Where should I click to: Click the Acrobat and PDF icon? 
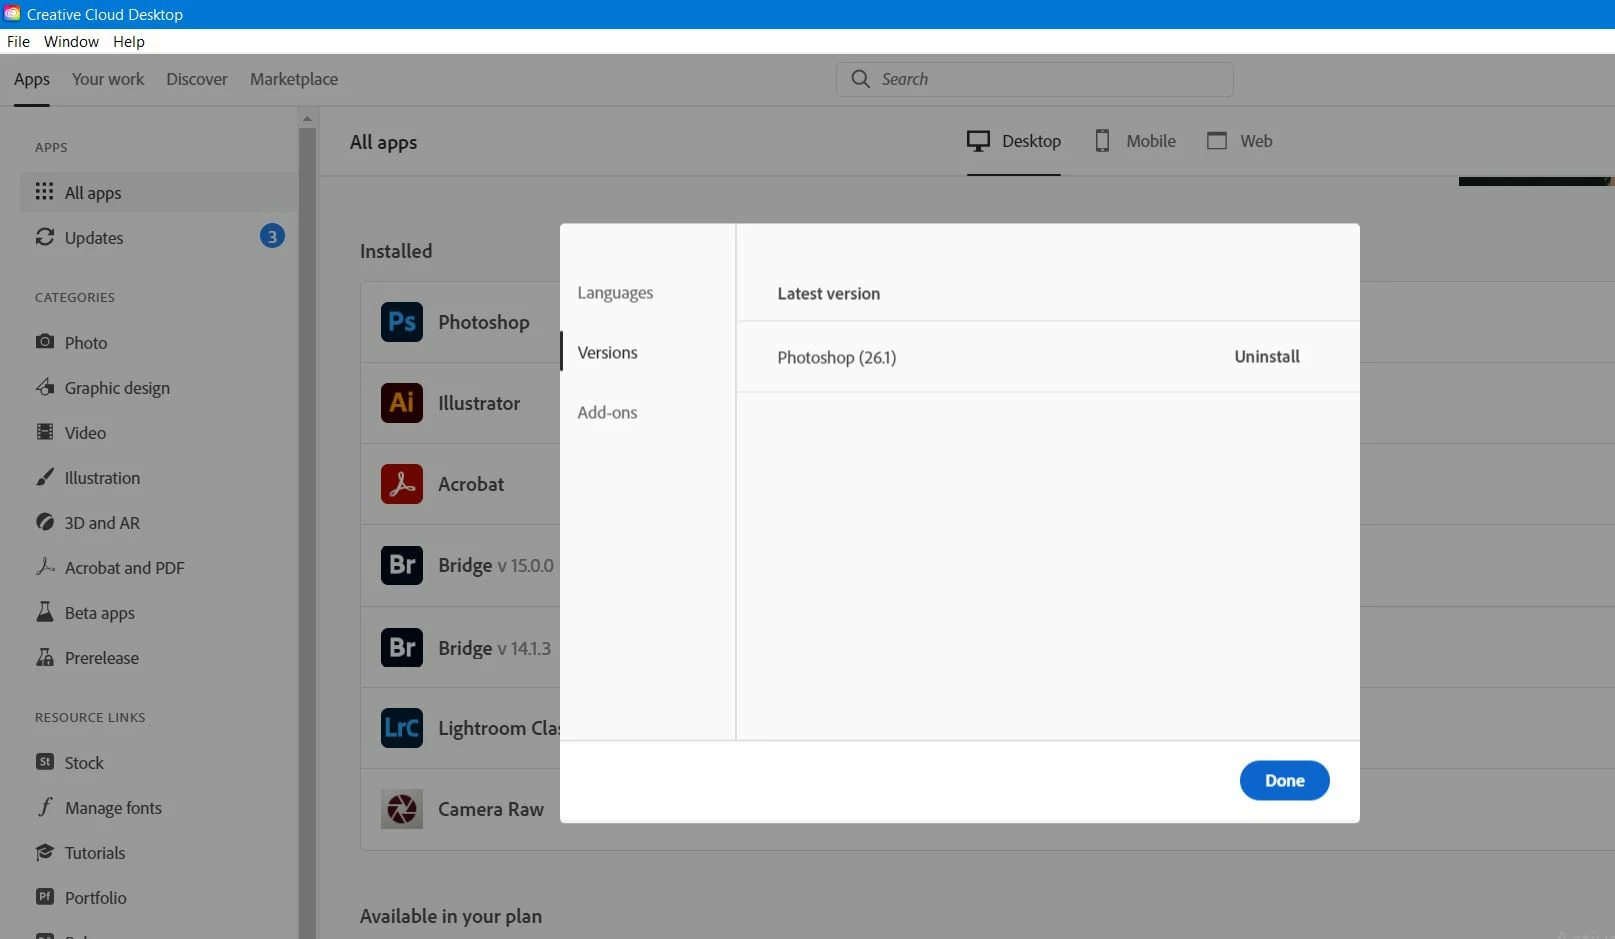pyautogui.click(x=45, y=567)
